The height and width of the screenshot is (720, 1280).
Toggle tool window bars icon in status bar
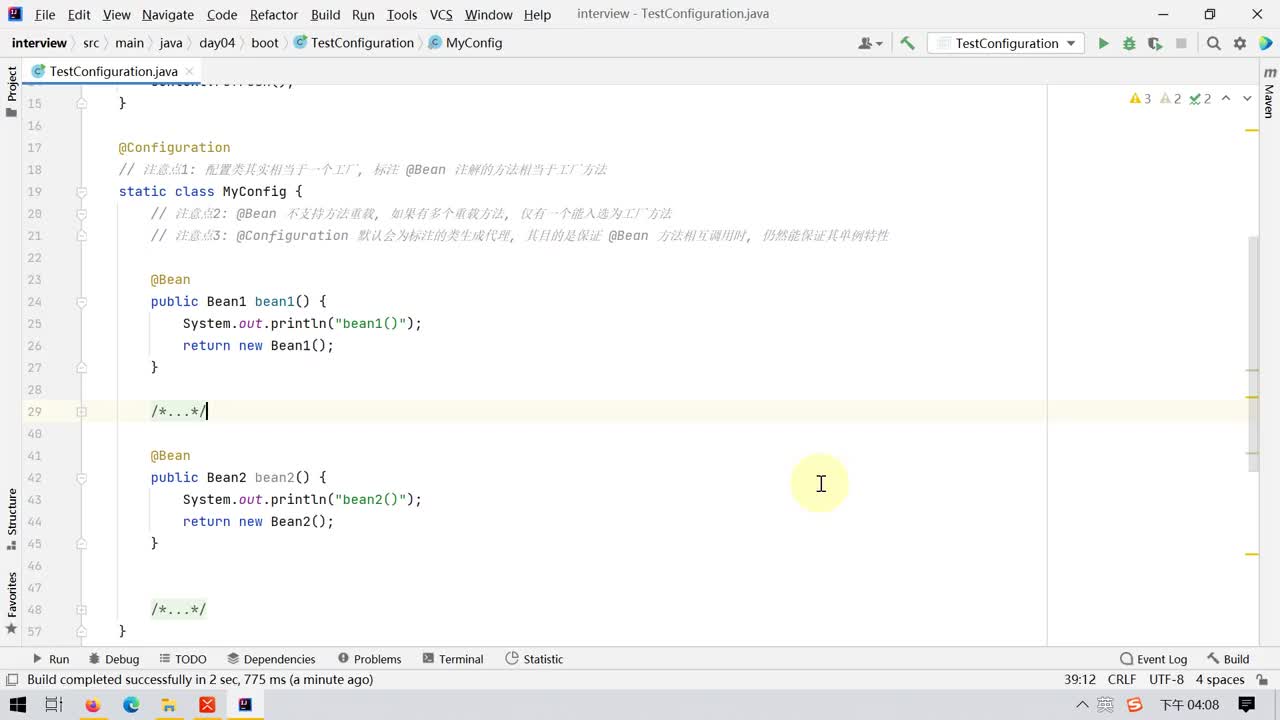[12, 680]
